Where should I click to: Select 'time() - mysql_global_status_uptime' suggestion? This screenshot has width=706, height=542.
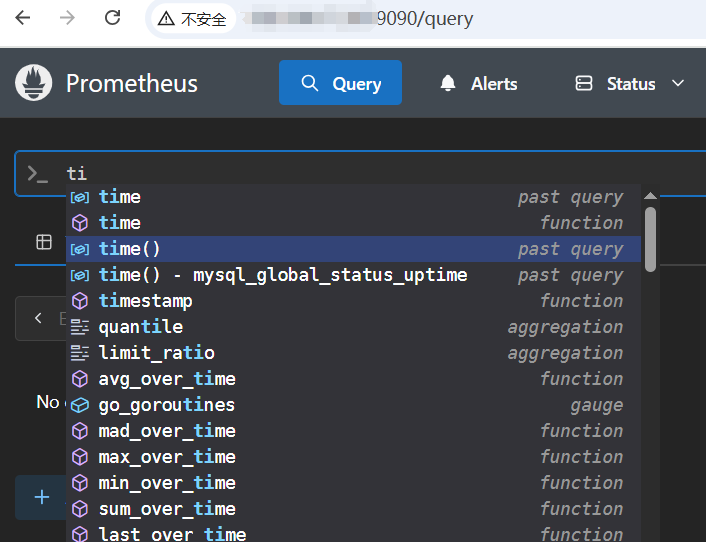click(x=353, y=275)
